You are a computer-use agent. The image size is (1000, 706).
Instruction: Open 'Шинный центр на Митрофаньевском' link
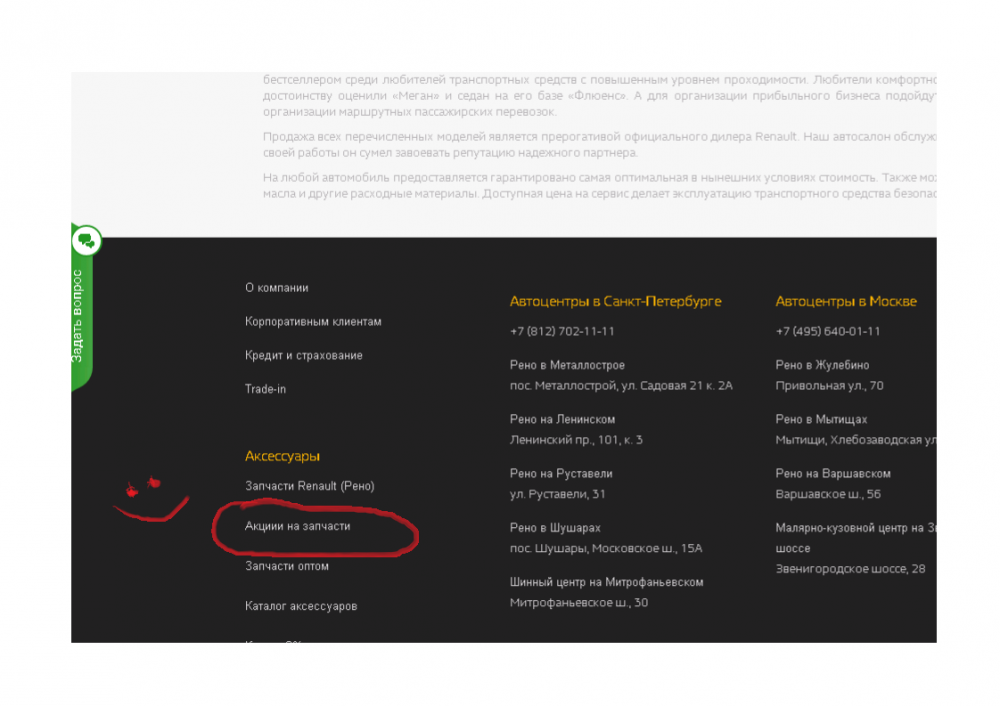coord(607,582)
